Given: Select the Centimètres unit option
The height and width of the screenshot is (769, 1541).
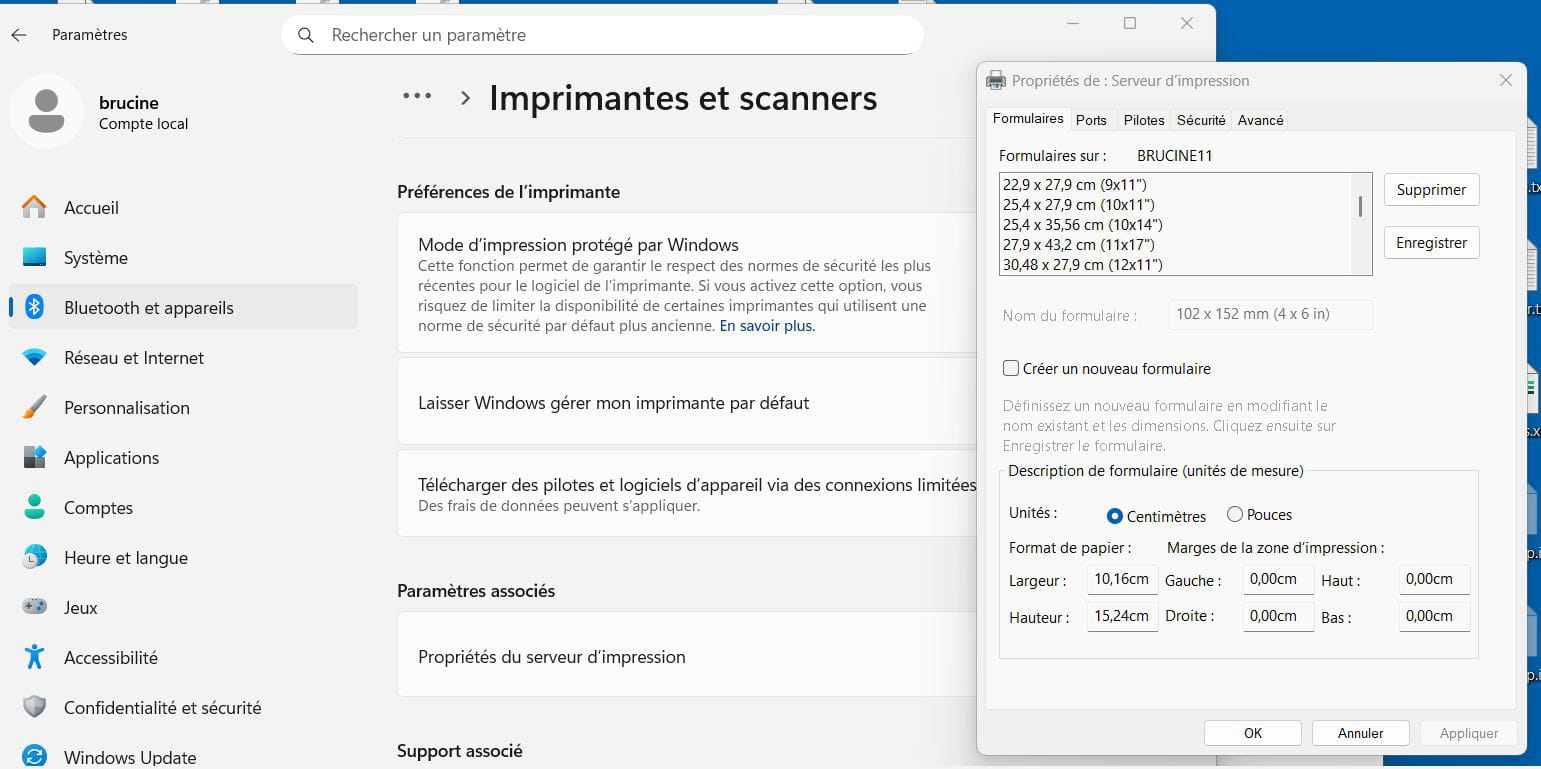Looking at the screenshot, I should point(1115,516).
